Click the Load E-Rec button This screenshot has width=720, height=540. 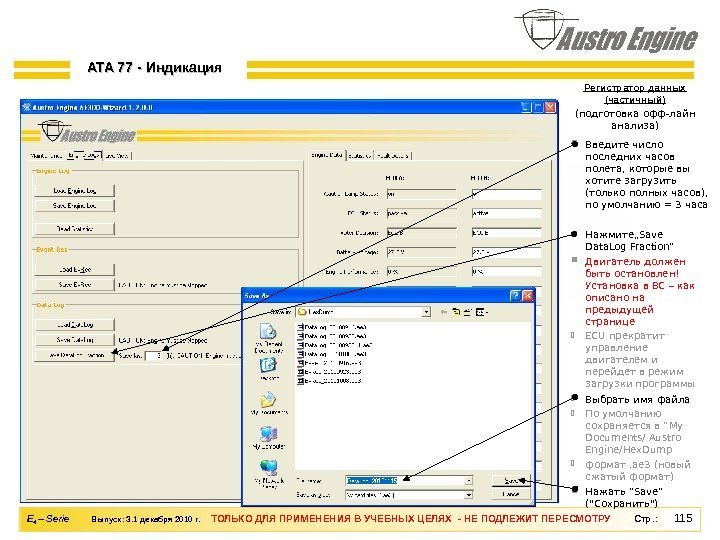(74, 270)
